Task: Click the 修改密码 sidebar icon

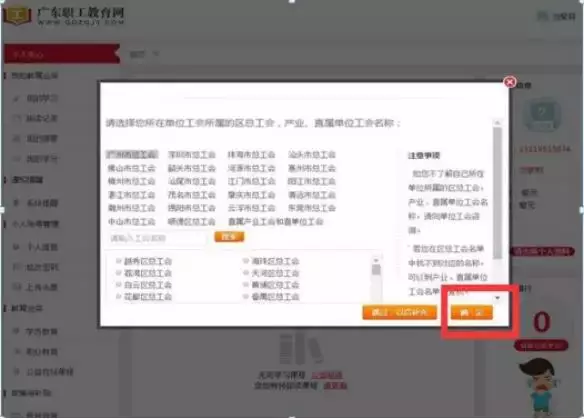Action: 17,267
